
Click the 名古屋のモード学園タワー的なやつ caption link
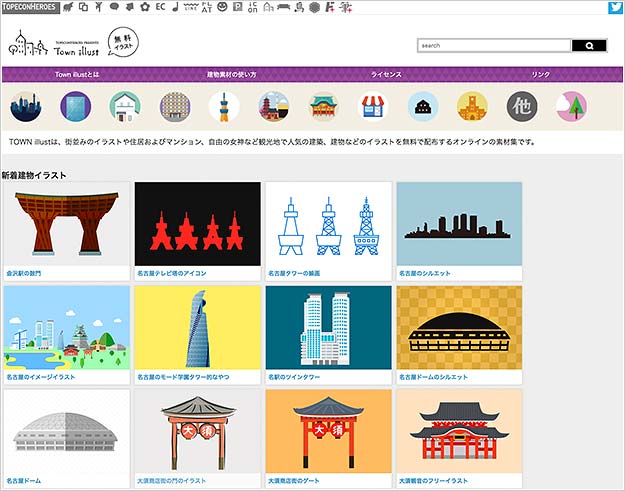(183, 377)
